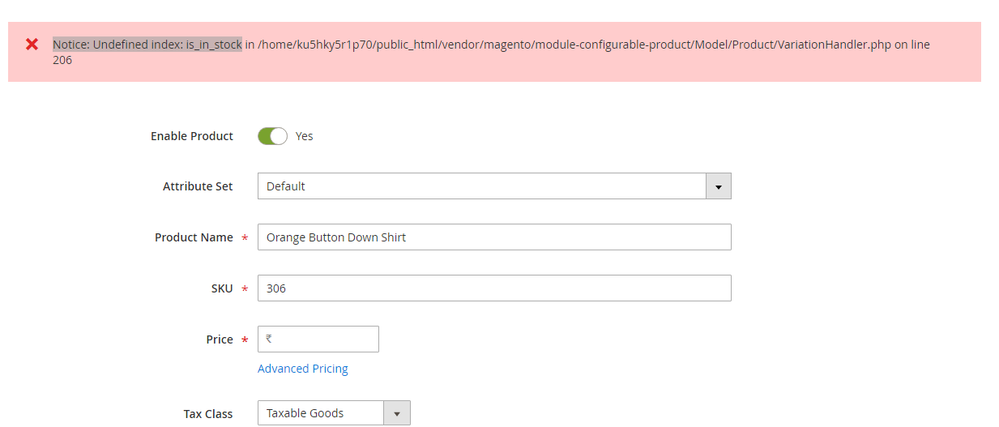Click the rupee currency symbol in Price
Viewport: 999px width, 427px height.
point(269,339)
